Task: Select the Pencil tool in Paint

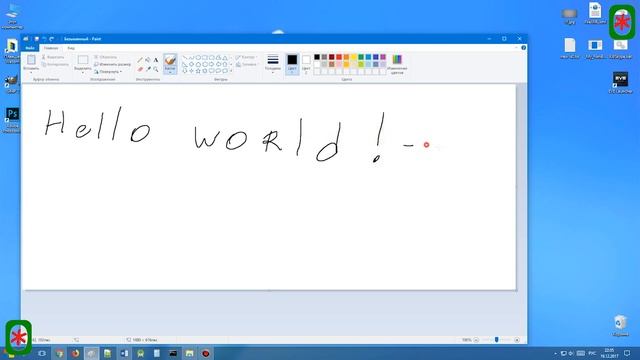Action: [x=140, y=60]
